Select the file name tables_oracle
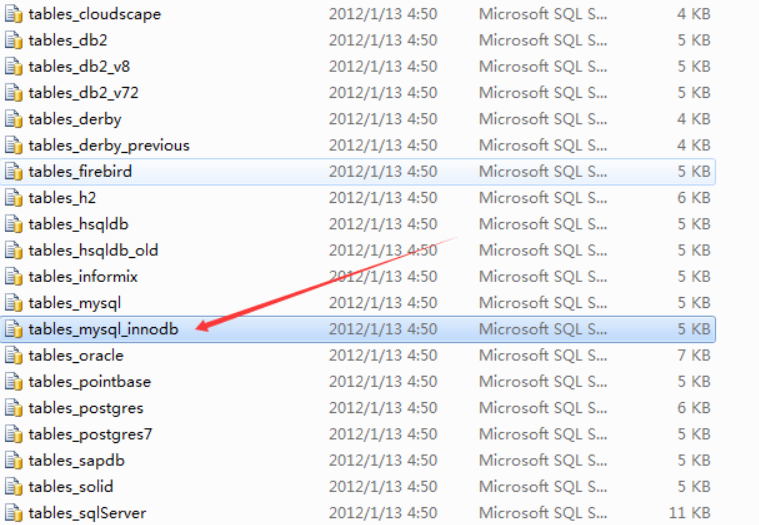 point(76,355)
